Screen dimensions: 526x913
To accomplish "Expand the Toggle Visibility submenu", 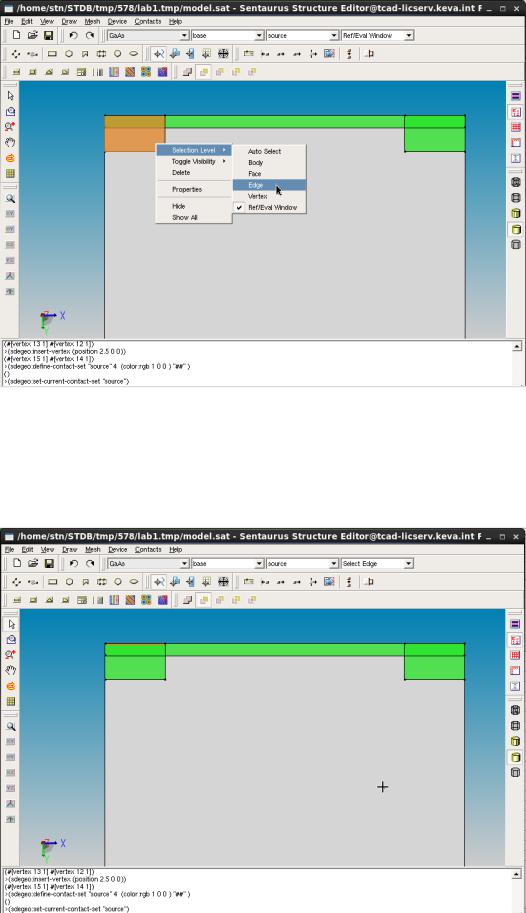I will 194,161.
